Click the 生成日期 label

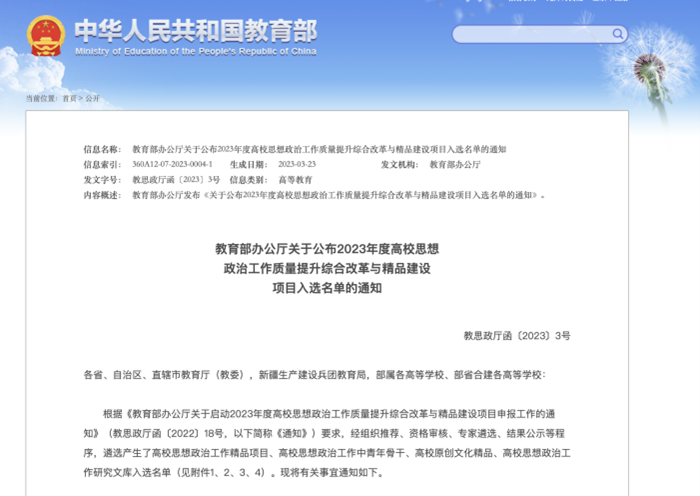coord(249,165)
